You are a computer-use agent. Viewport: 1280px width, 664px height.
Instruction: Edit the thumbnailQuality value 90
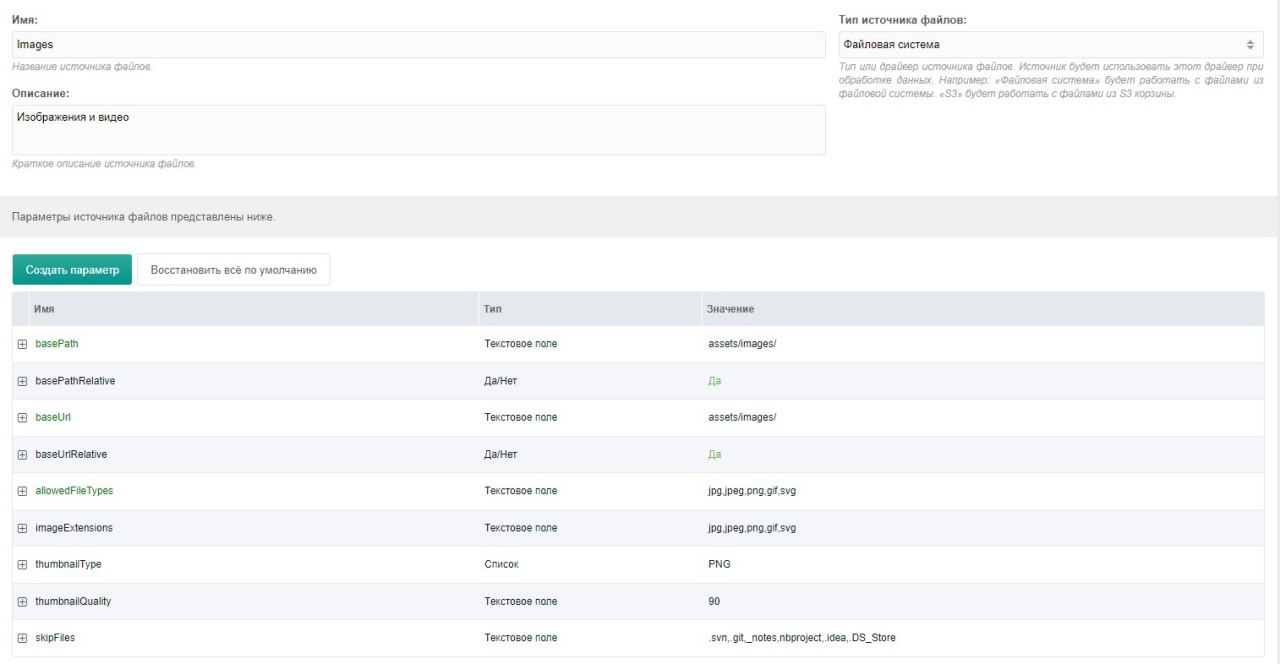[714, 601]
